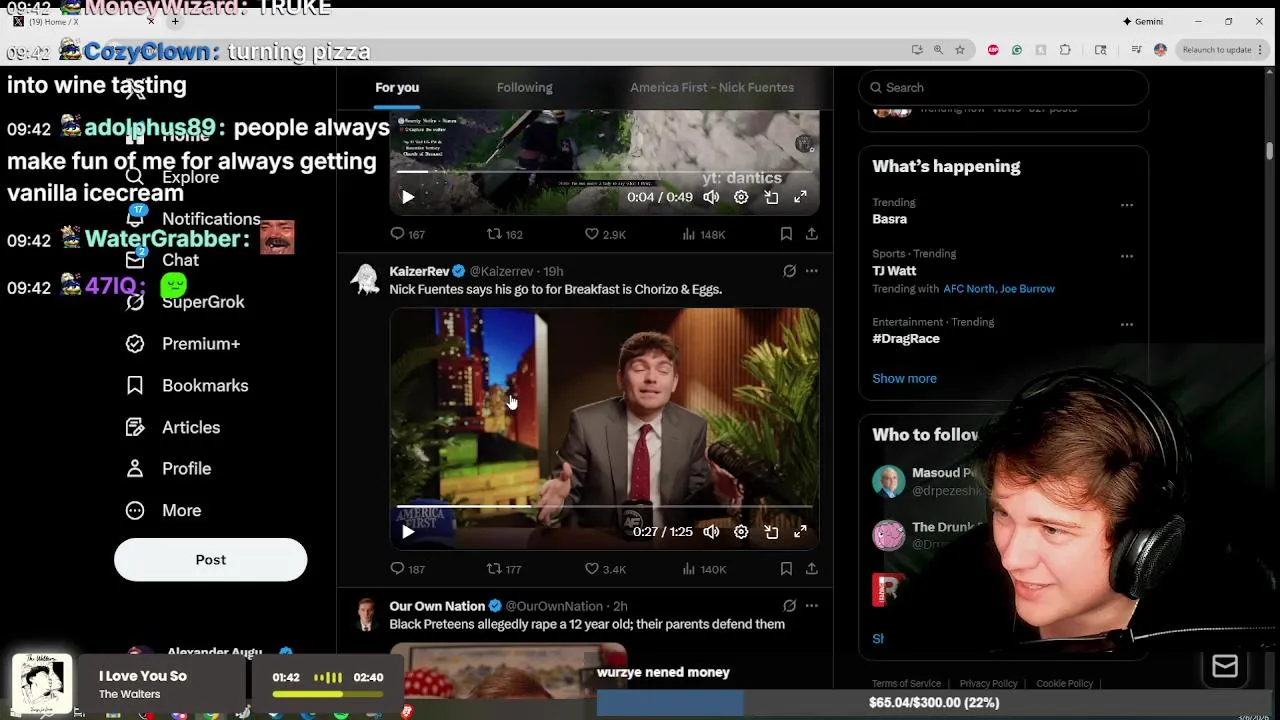Open options for the #DragRace trend

click(x=1127, y=325)
